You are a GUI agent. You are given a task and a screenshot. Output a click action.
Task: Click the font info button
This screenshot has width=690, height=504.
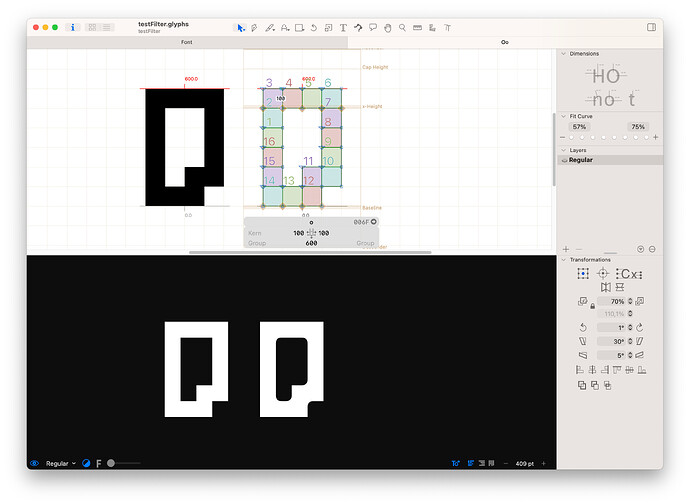pyautogui.click(x=73, y=27)
